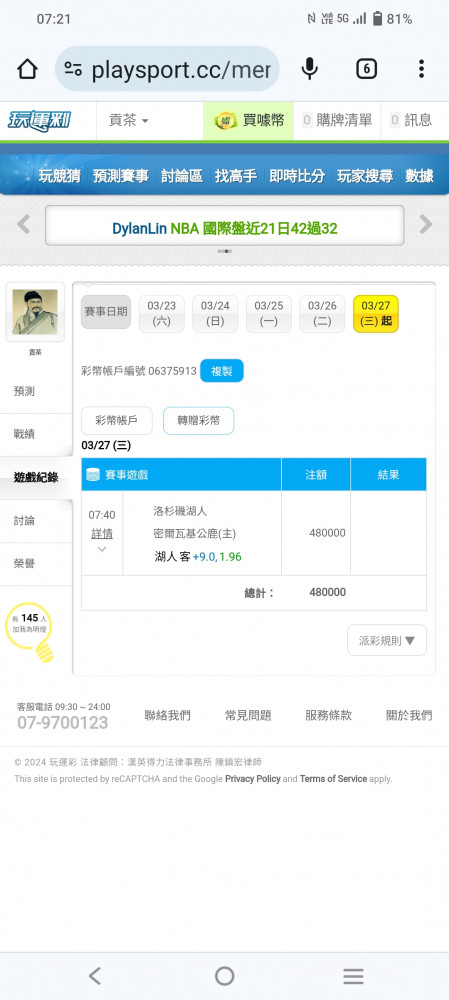Click the user avatar thumbnail

click(x=35, y=312)
